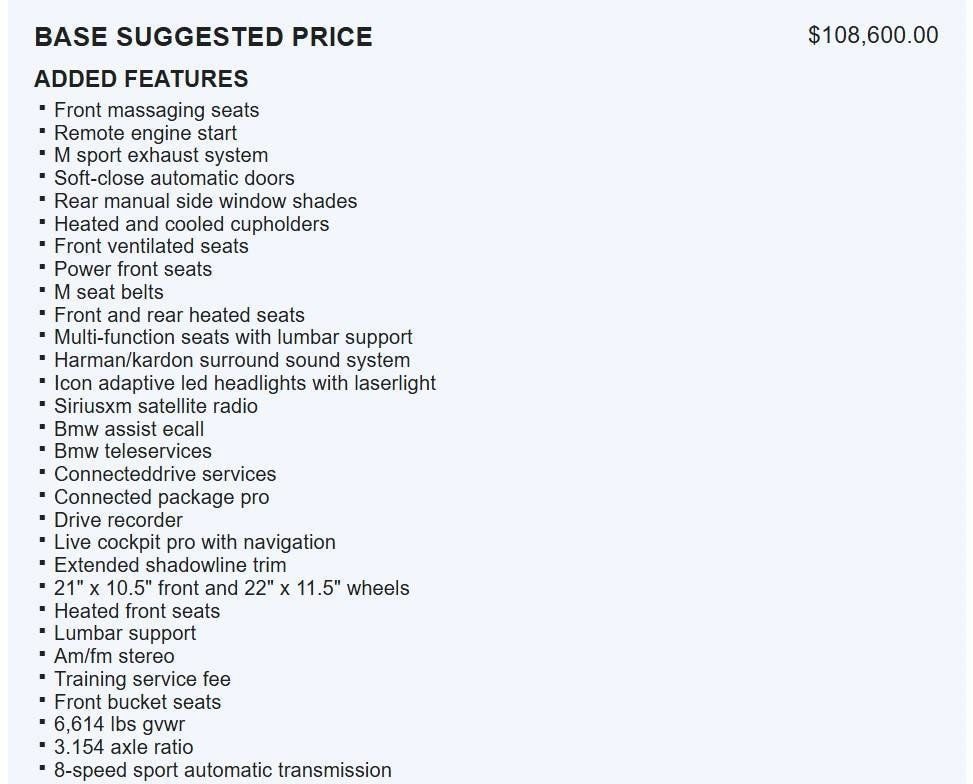The width and height of the screenshot is (973, 784).
Task: Click the Drive recorder feature
Action: pos(118,520)
